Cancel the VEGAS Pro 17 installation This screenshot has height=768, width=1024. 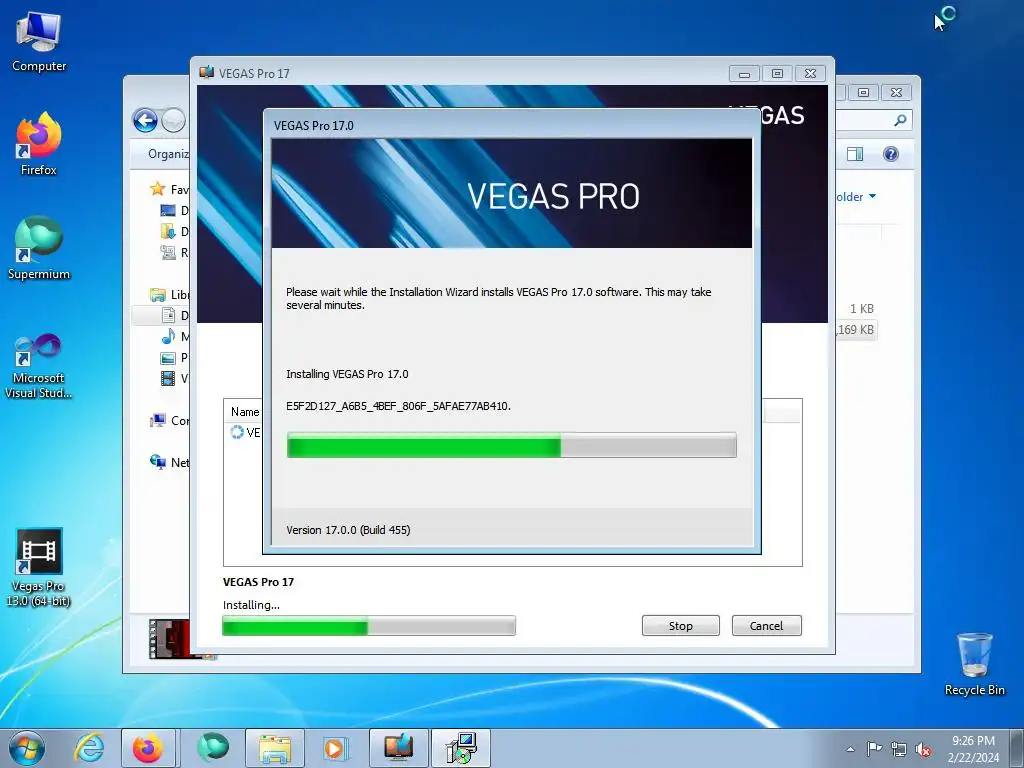pyautogui.click(x=766, y=626)
